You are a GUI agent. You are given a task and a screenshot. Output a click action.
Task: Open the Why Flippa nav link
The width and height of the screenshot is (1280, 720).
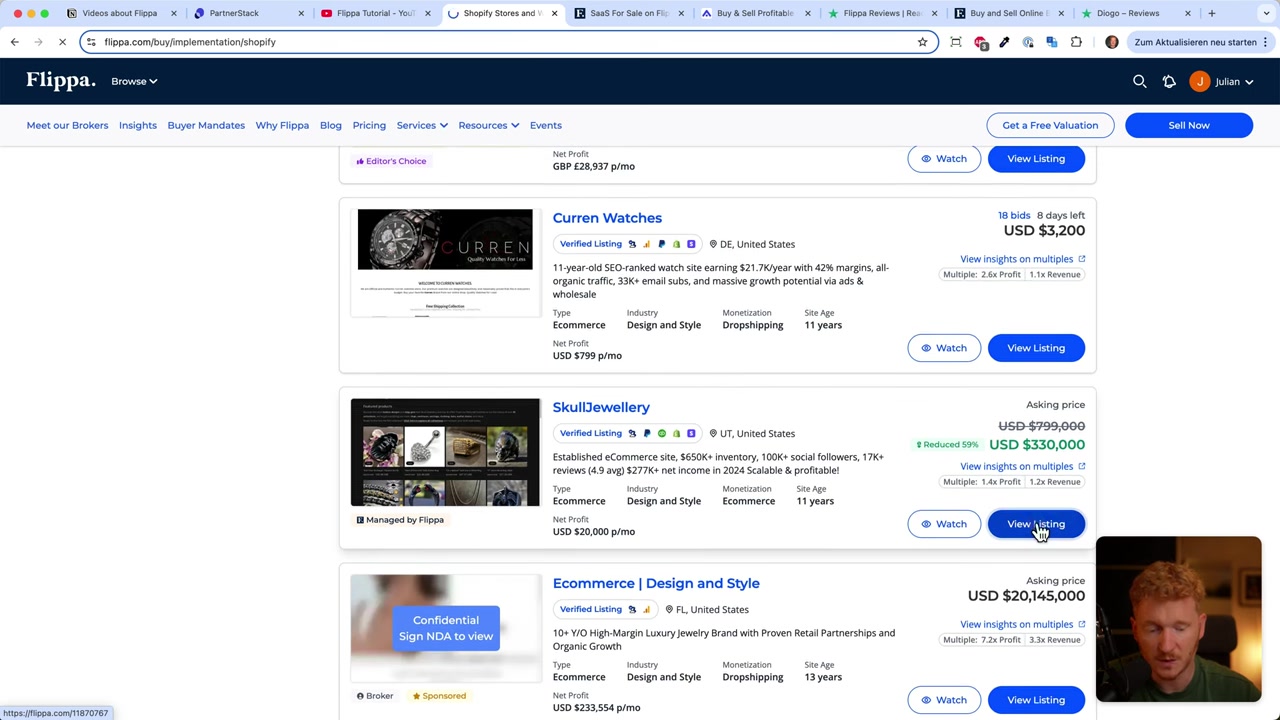pyautogui.click(x=282, y=125)
